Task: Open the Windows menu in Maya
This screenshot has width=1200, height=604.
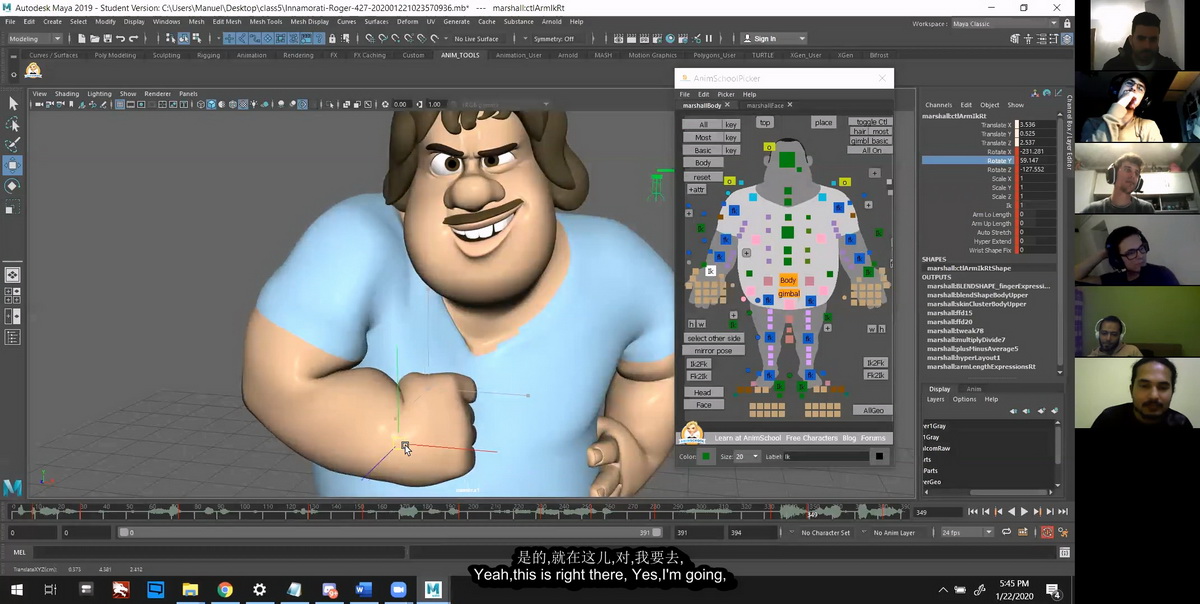Action: tap(166, 21)
